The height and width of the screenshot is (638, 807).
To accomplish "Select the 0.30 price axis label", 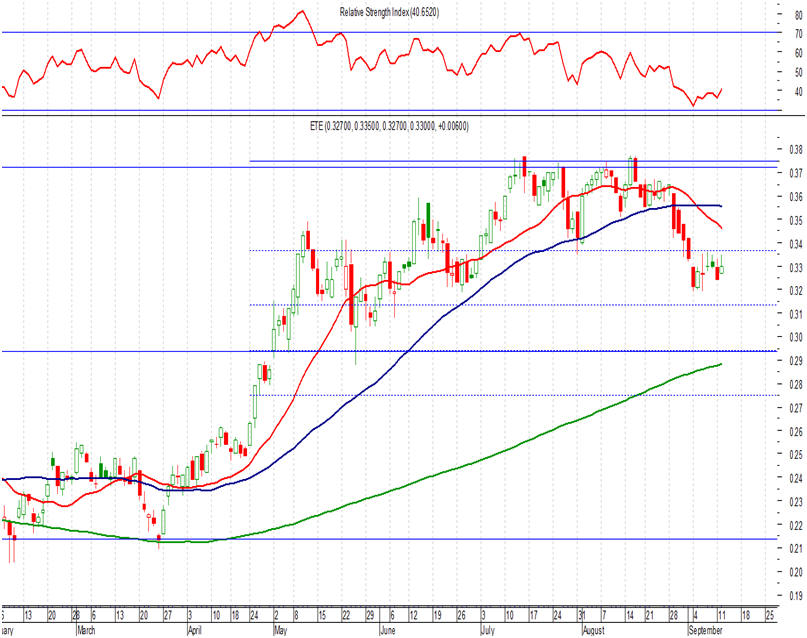I will (x=796, y=337).
